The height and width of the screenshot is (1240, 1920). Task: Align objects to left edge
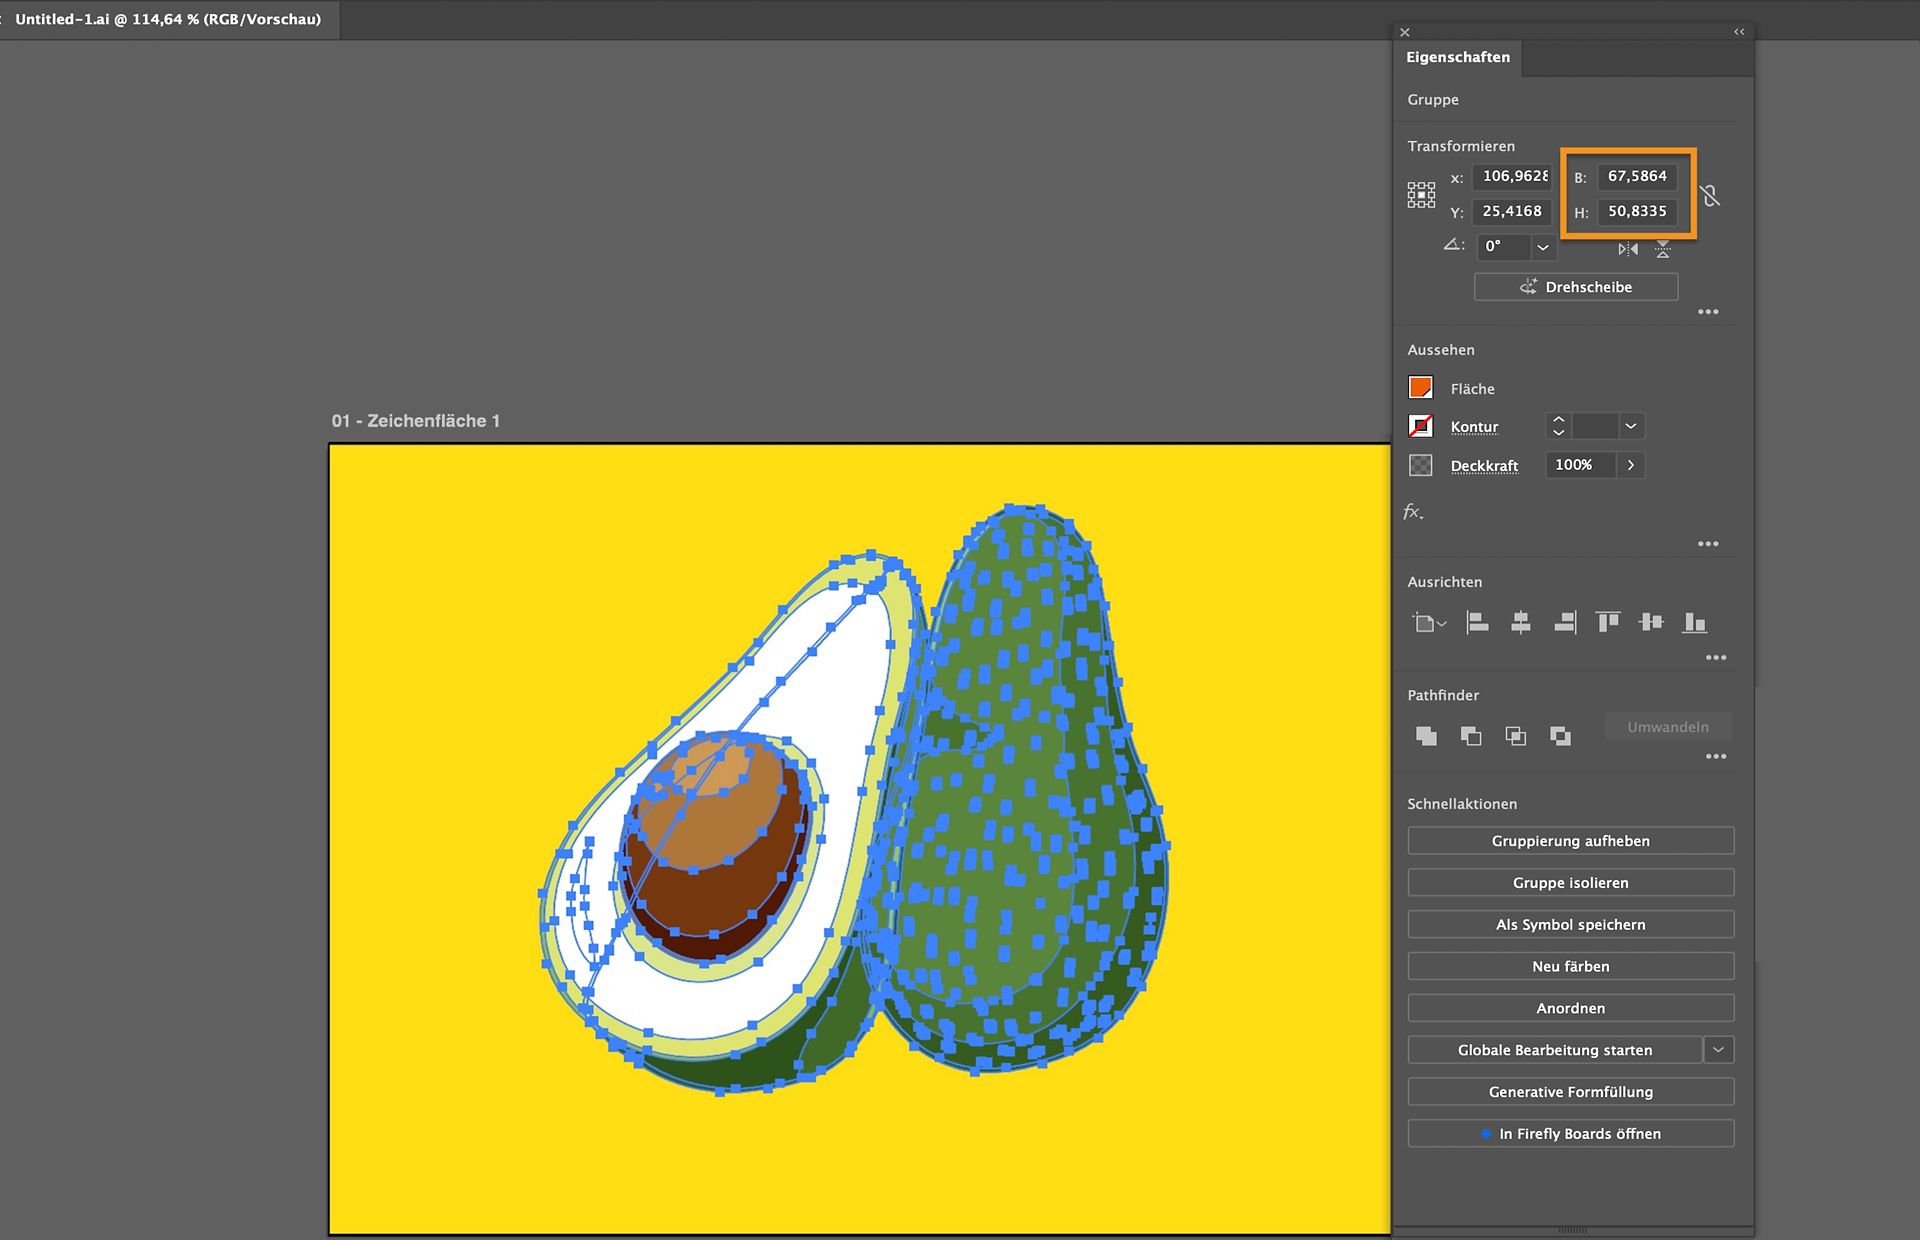click(1477, 623)
